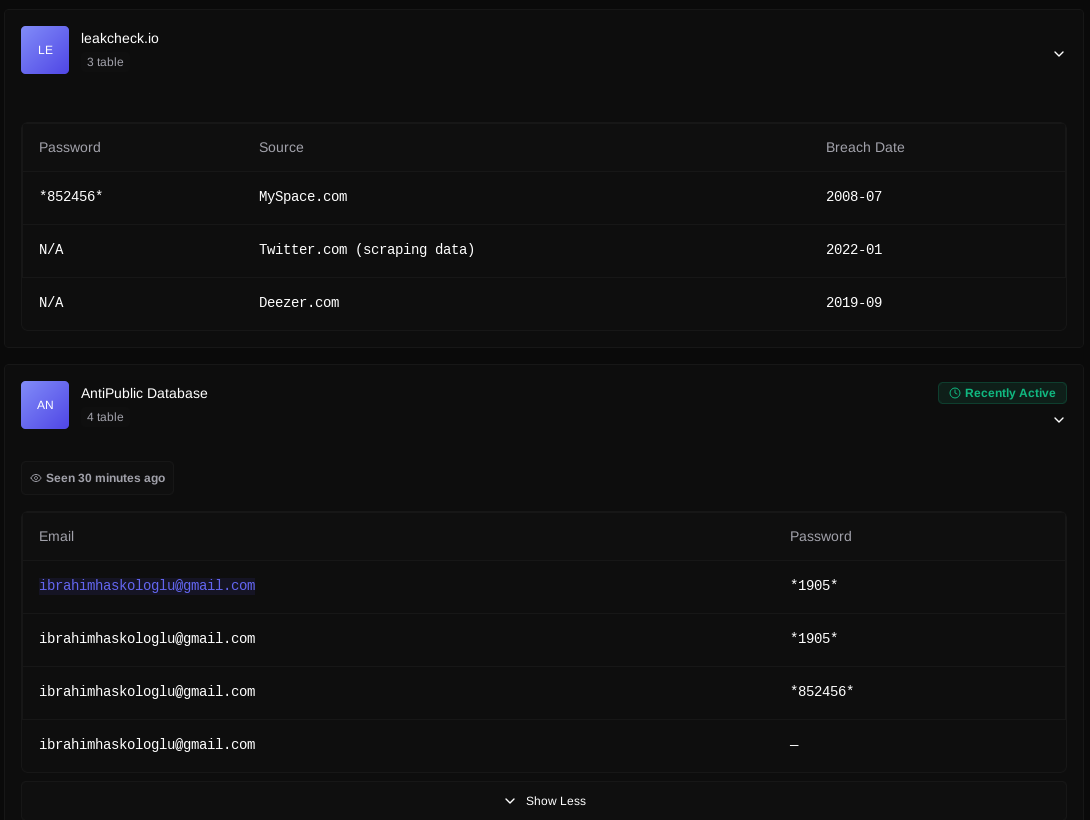1090x820 pixels.
Task: Select the MySpace.com source row
Action: pyautogui.click(x=303, y=197)
